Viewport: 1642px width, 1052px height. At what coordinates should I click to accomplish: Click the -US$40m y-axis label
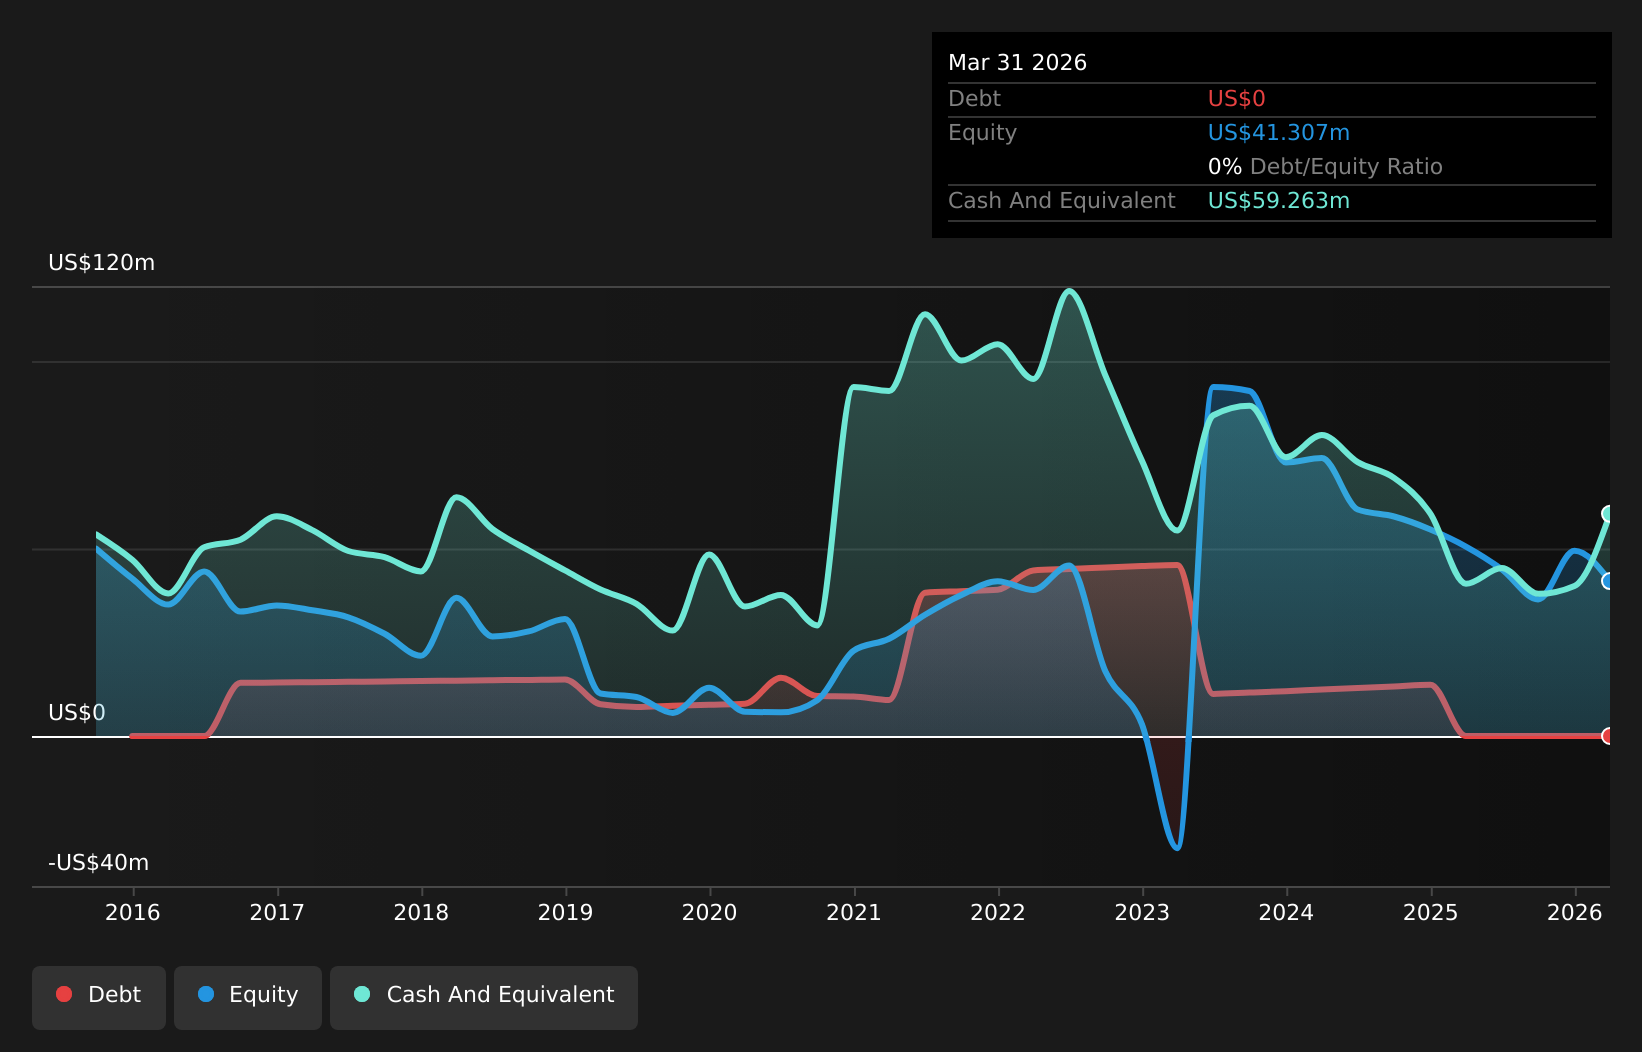pos(99,863)
